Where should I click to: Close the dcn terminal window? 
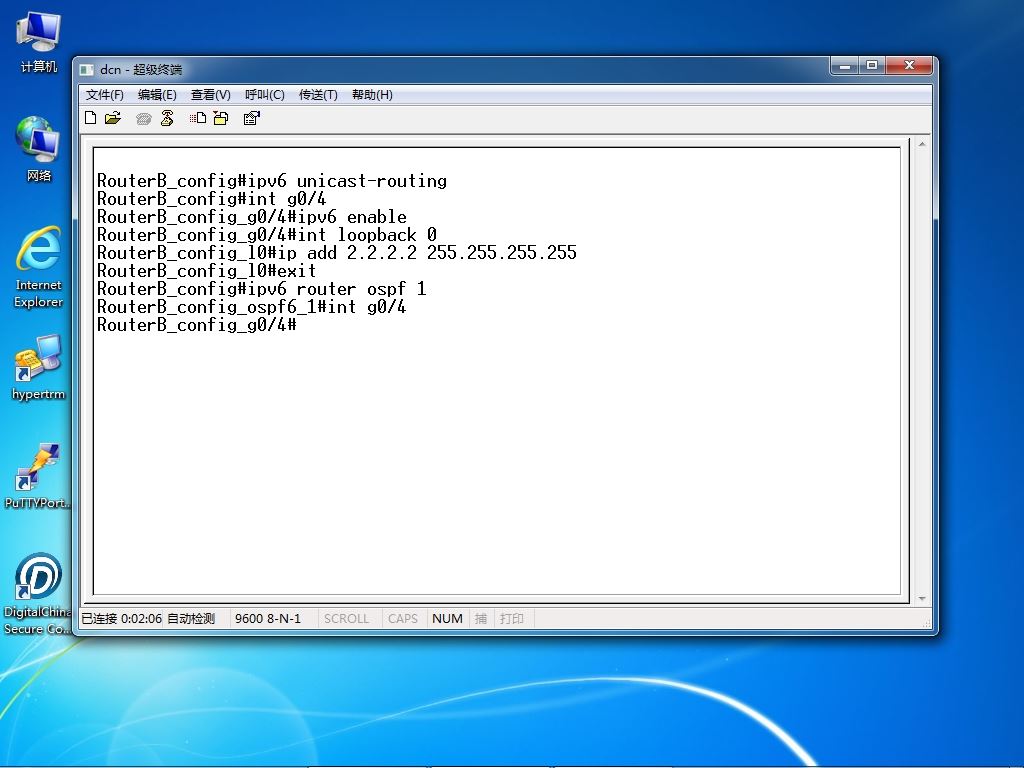909,65
